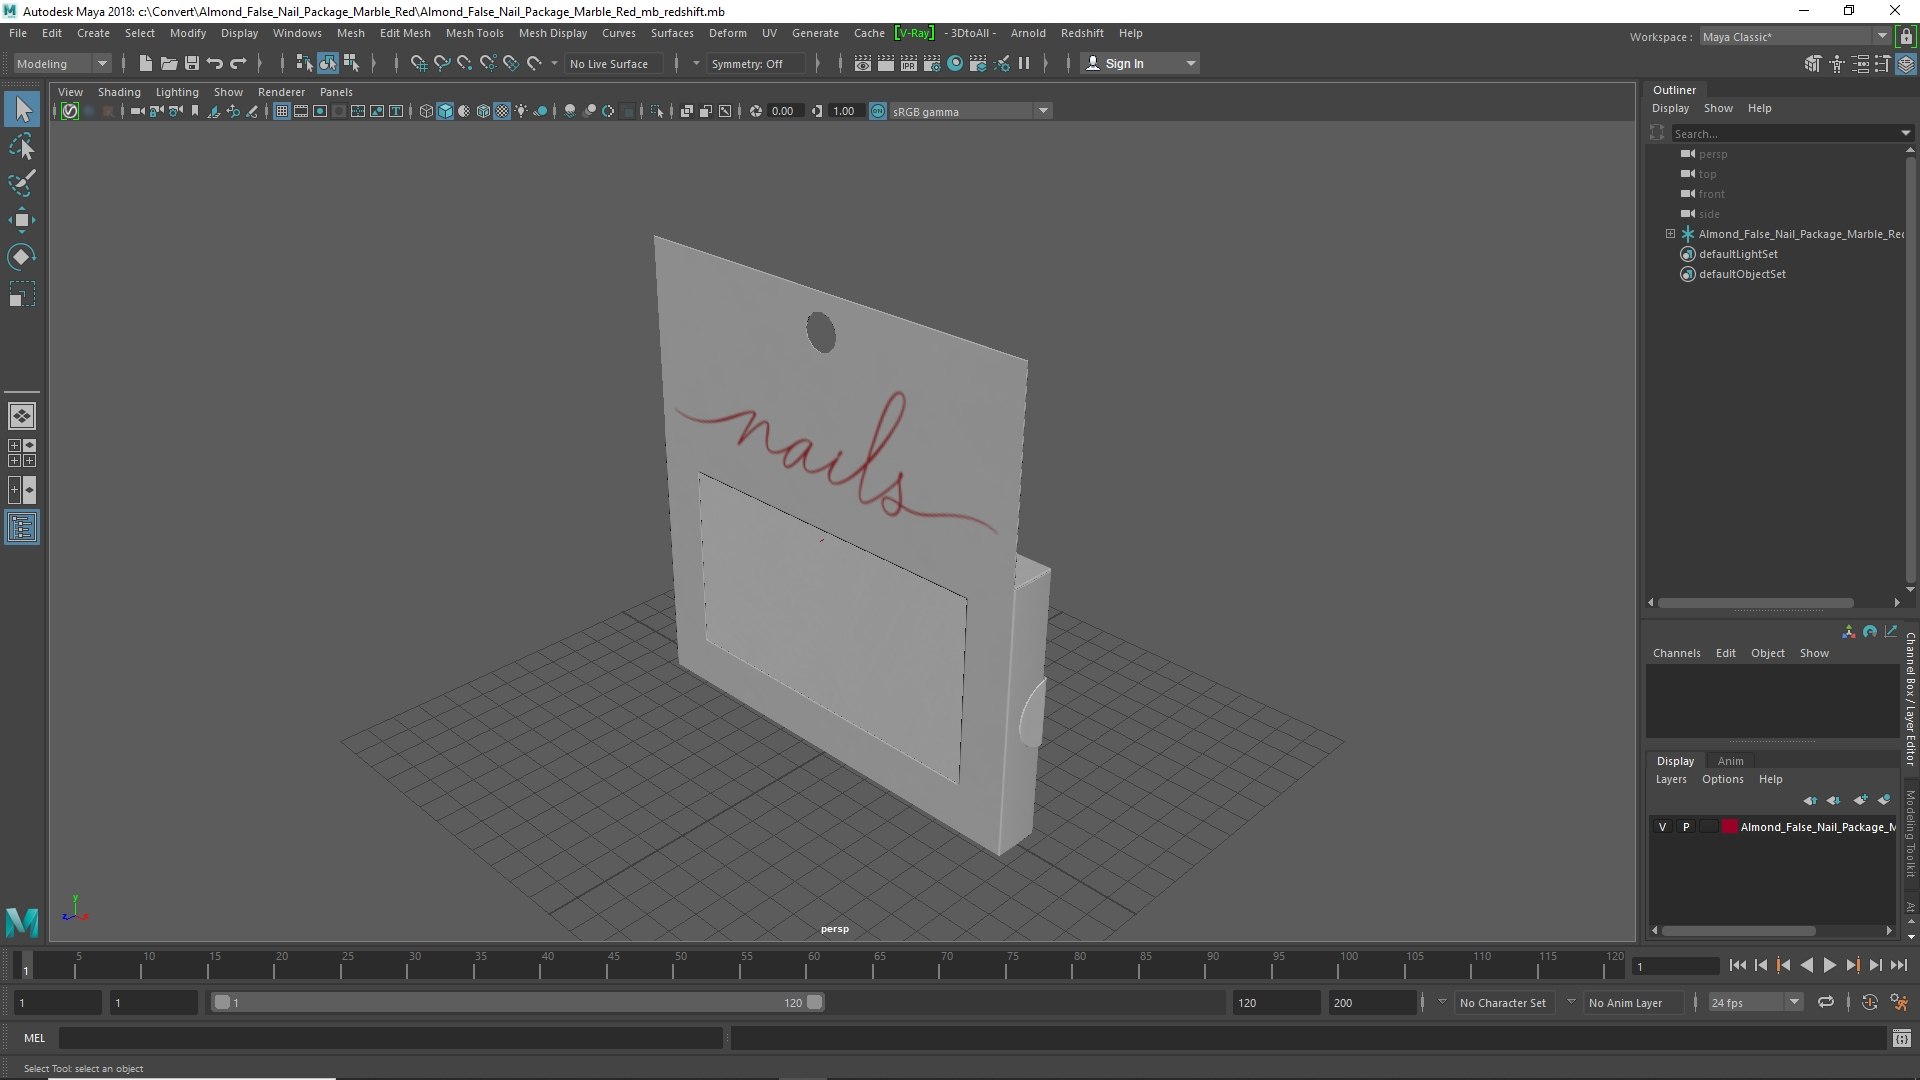Switch to the Anim layer tab

(1730, 761)
